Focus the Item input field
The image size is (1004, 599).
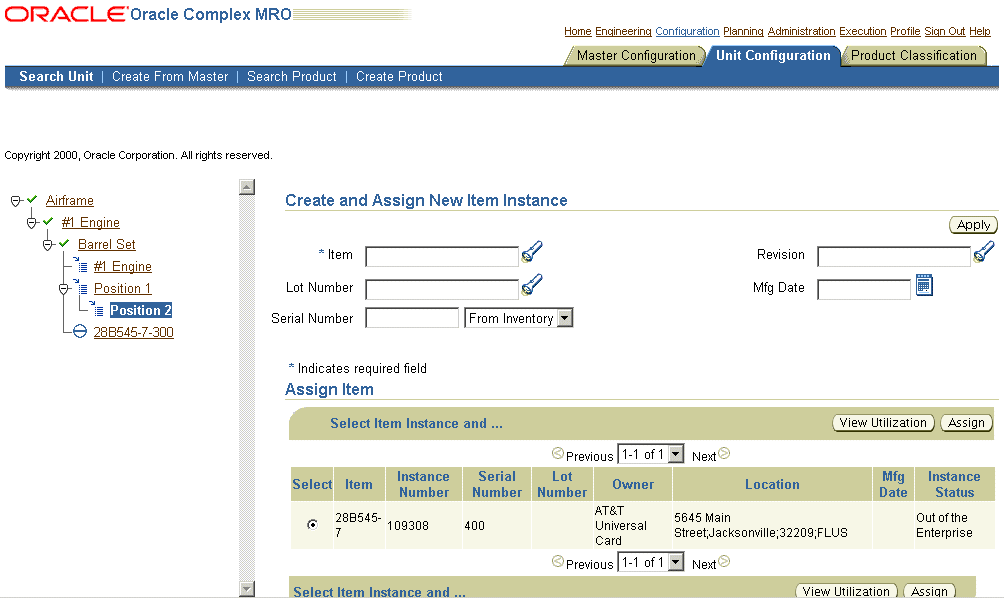442,256
